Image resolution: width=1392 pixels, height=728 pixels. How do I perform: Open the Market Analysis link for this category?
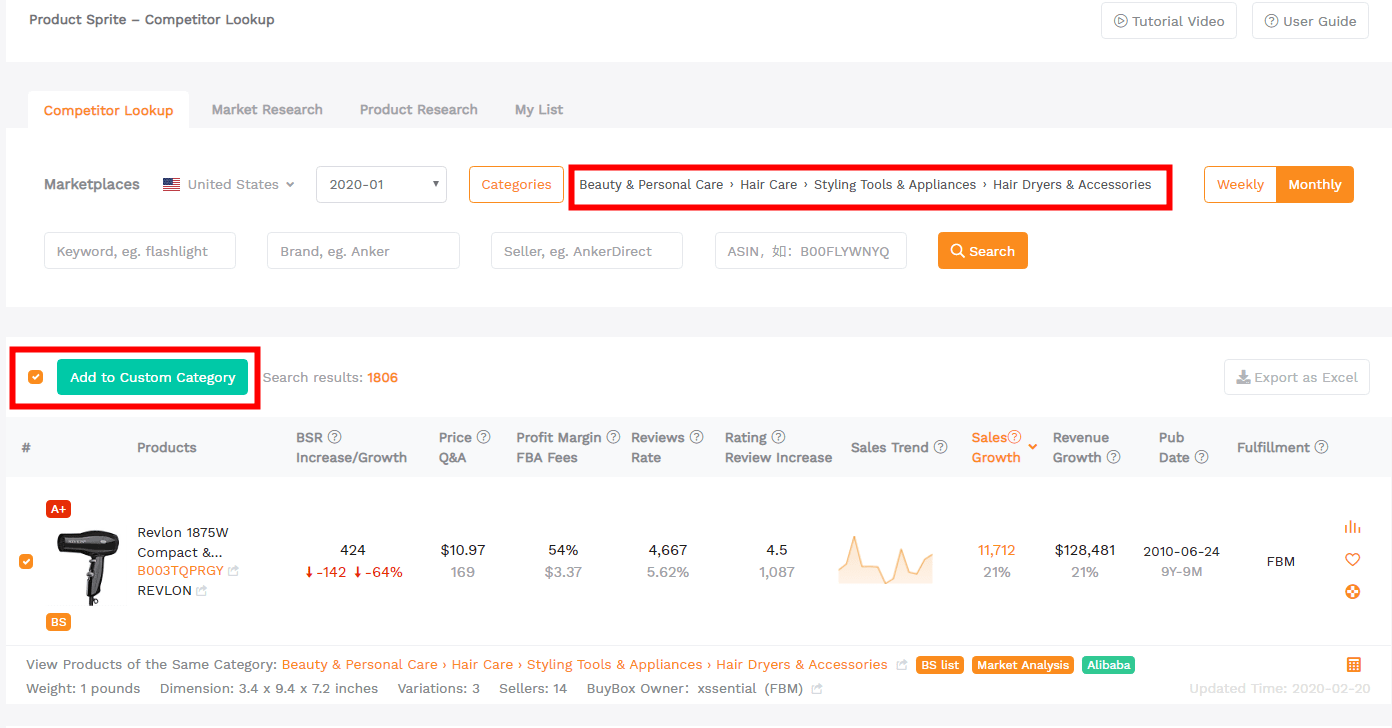1022,664
